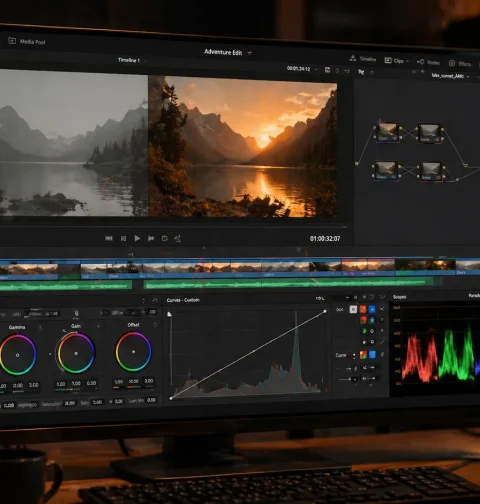The height and width of the screenshot is (504, 480).
Task: Click the green parade waveform in Scopes
Action: [456, 355]
